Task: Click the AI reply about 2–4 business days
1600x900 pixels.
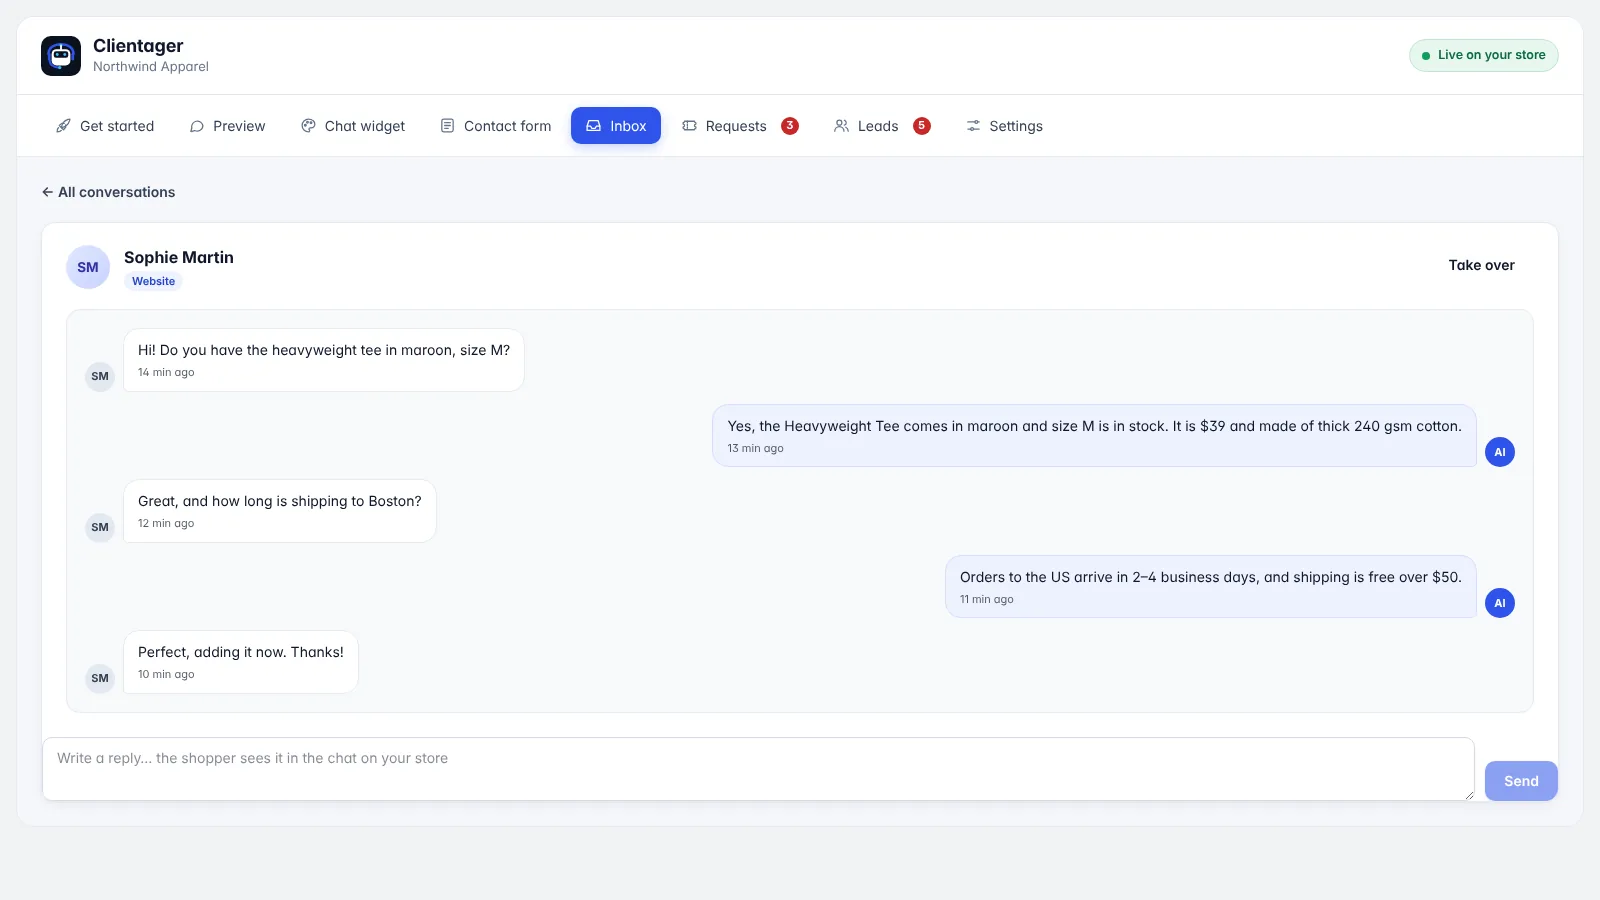Action: pyautogui.click(x=1211, y=587)
